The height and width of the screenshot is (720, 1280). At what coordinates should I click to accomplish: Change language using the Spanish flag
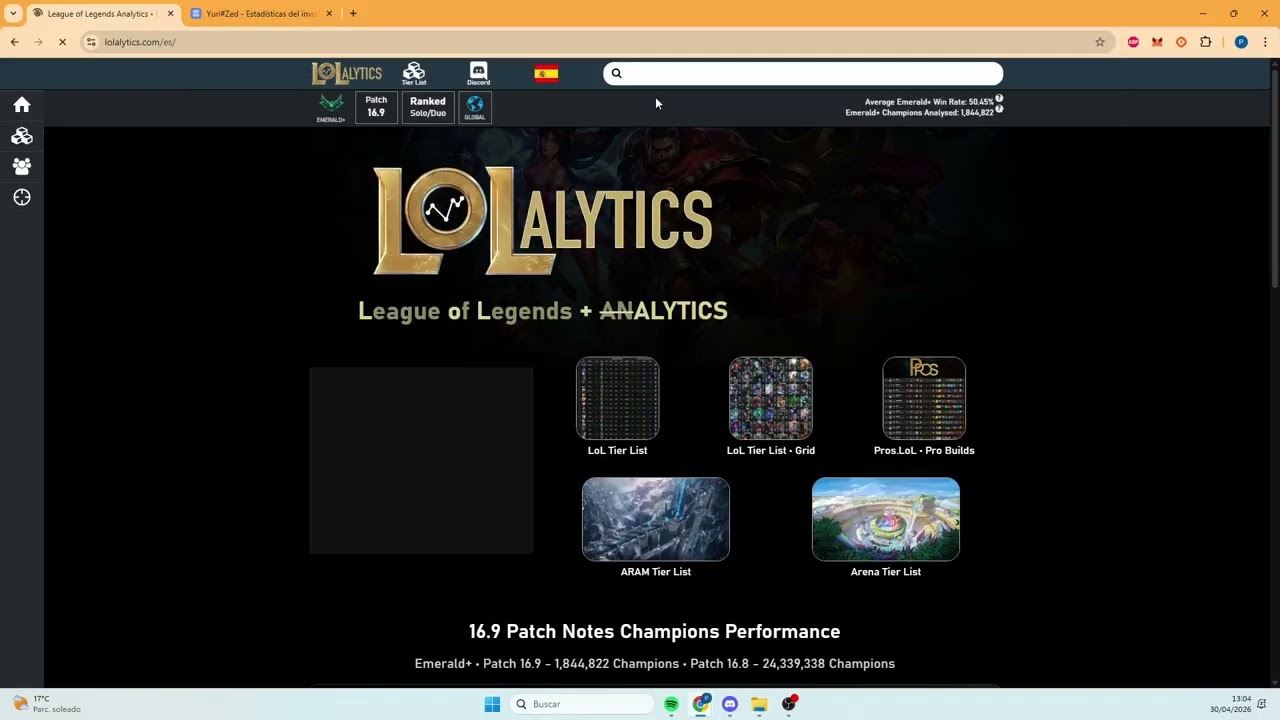pos(546,74)
